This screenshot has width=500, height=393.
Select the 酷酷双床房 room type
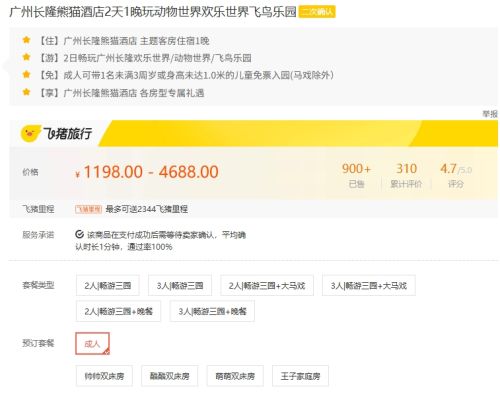tap(169, 376)
